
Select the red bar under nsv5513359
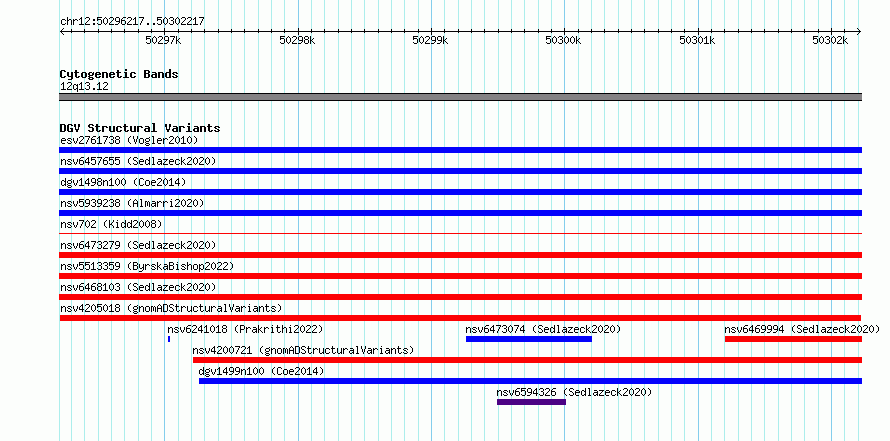tap(460, 276)
